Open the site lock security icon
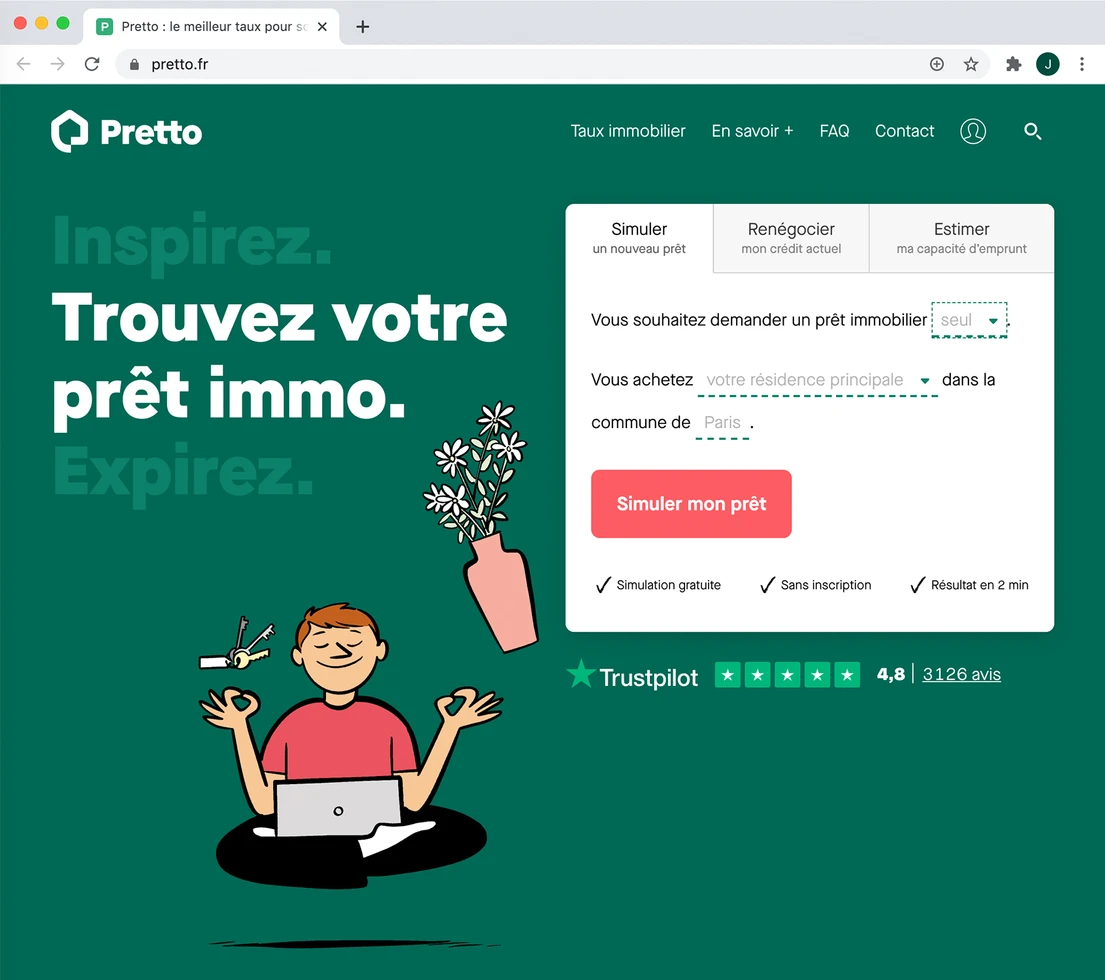This screenshot has height=980, width=1105. (134, 64)
